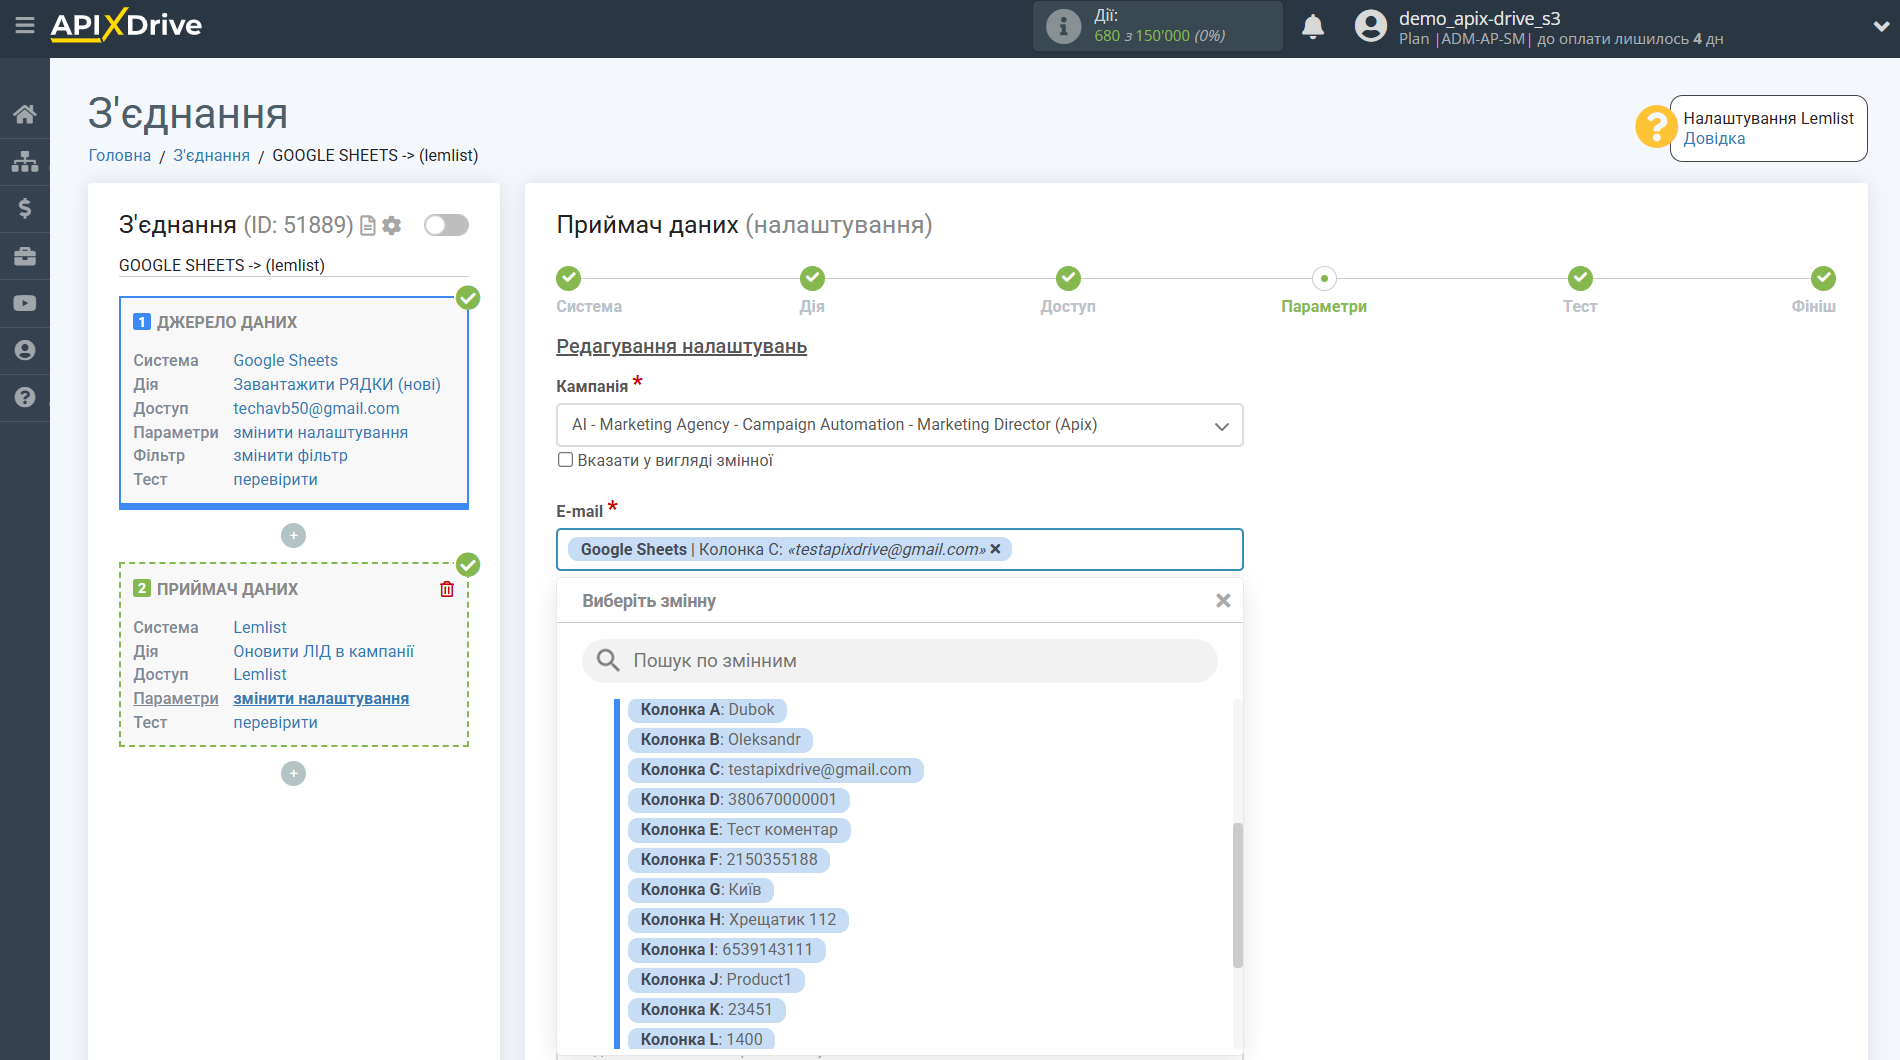Open the connection notes document icon

368,226
